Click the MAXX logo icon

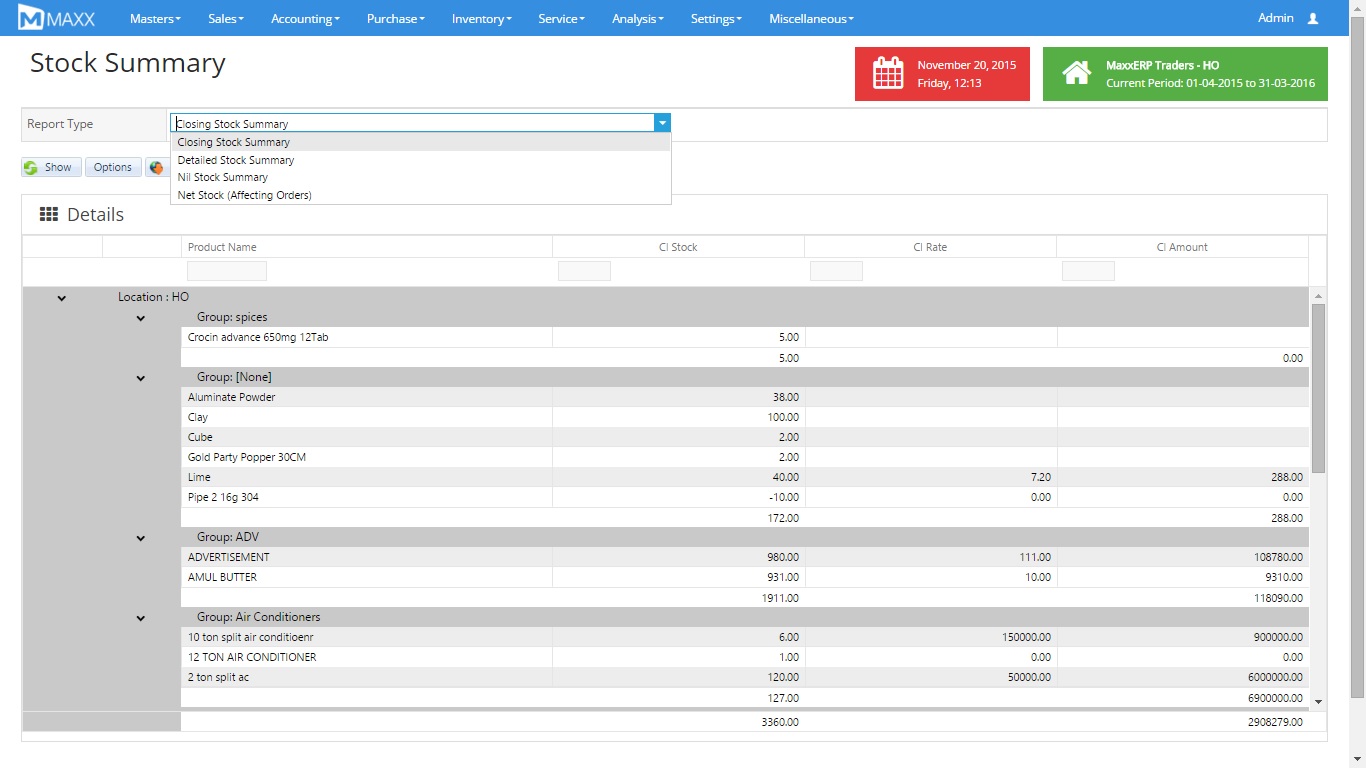coord(31,18)
